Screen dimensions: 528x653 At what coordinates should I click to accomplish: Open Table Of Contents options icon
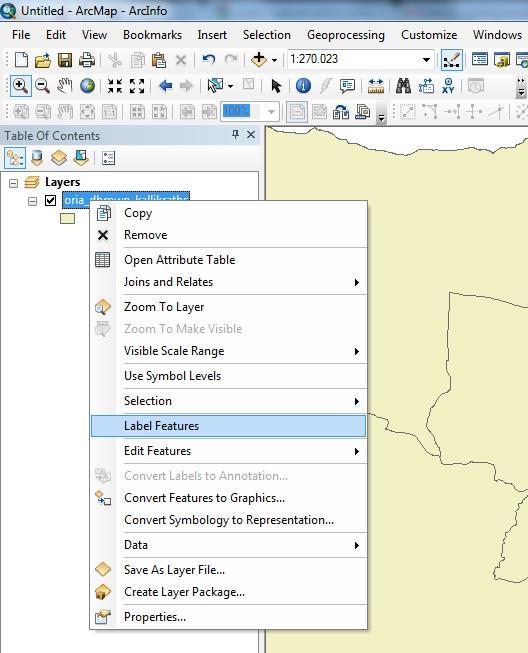(108, 158)
